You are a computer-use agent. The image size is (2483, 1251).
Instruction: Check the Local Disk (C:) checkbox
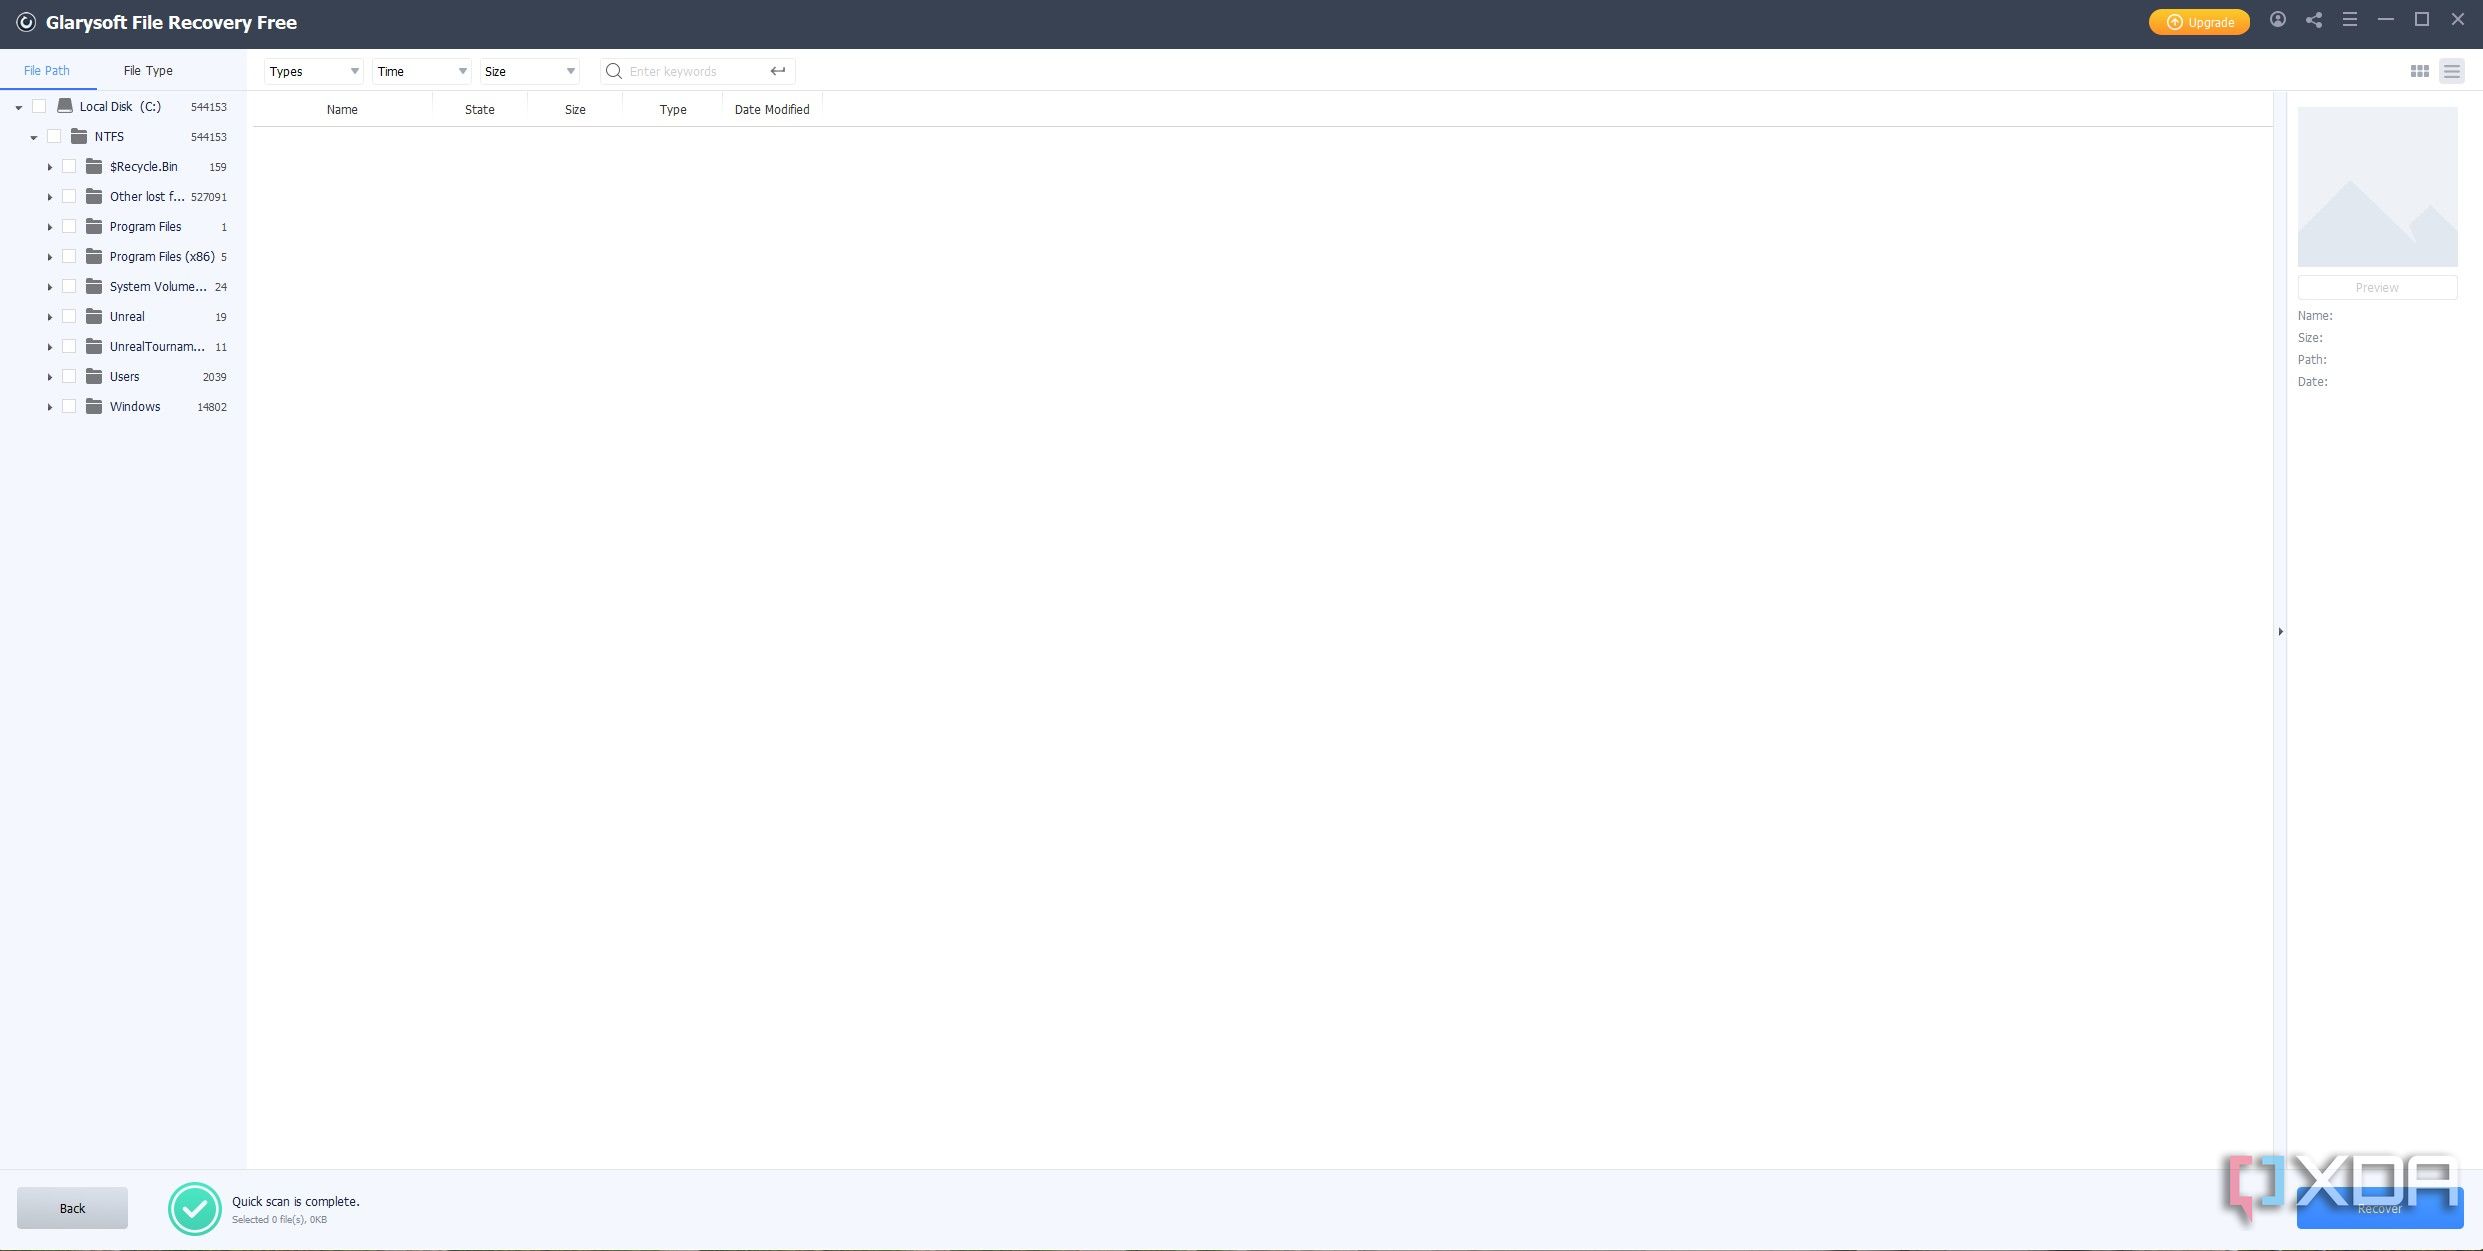[x=39, y=106]
